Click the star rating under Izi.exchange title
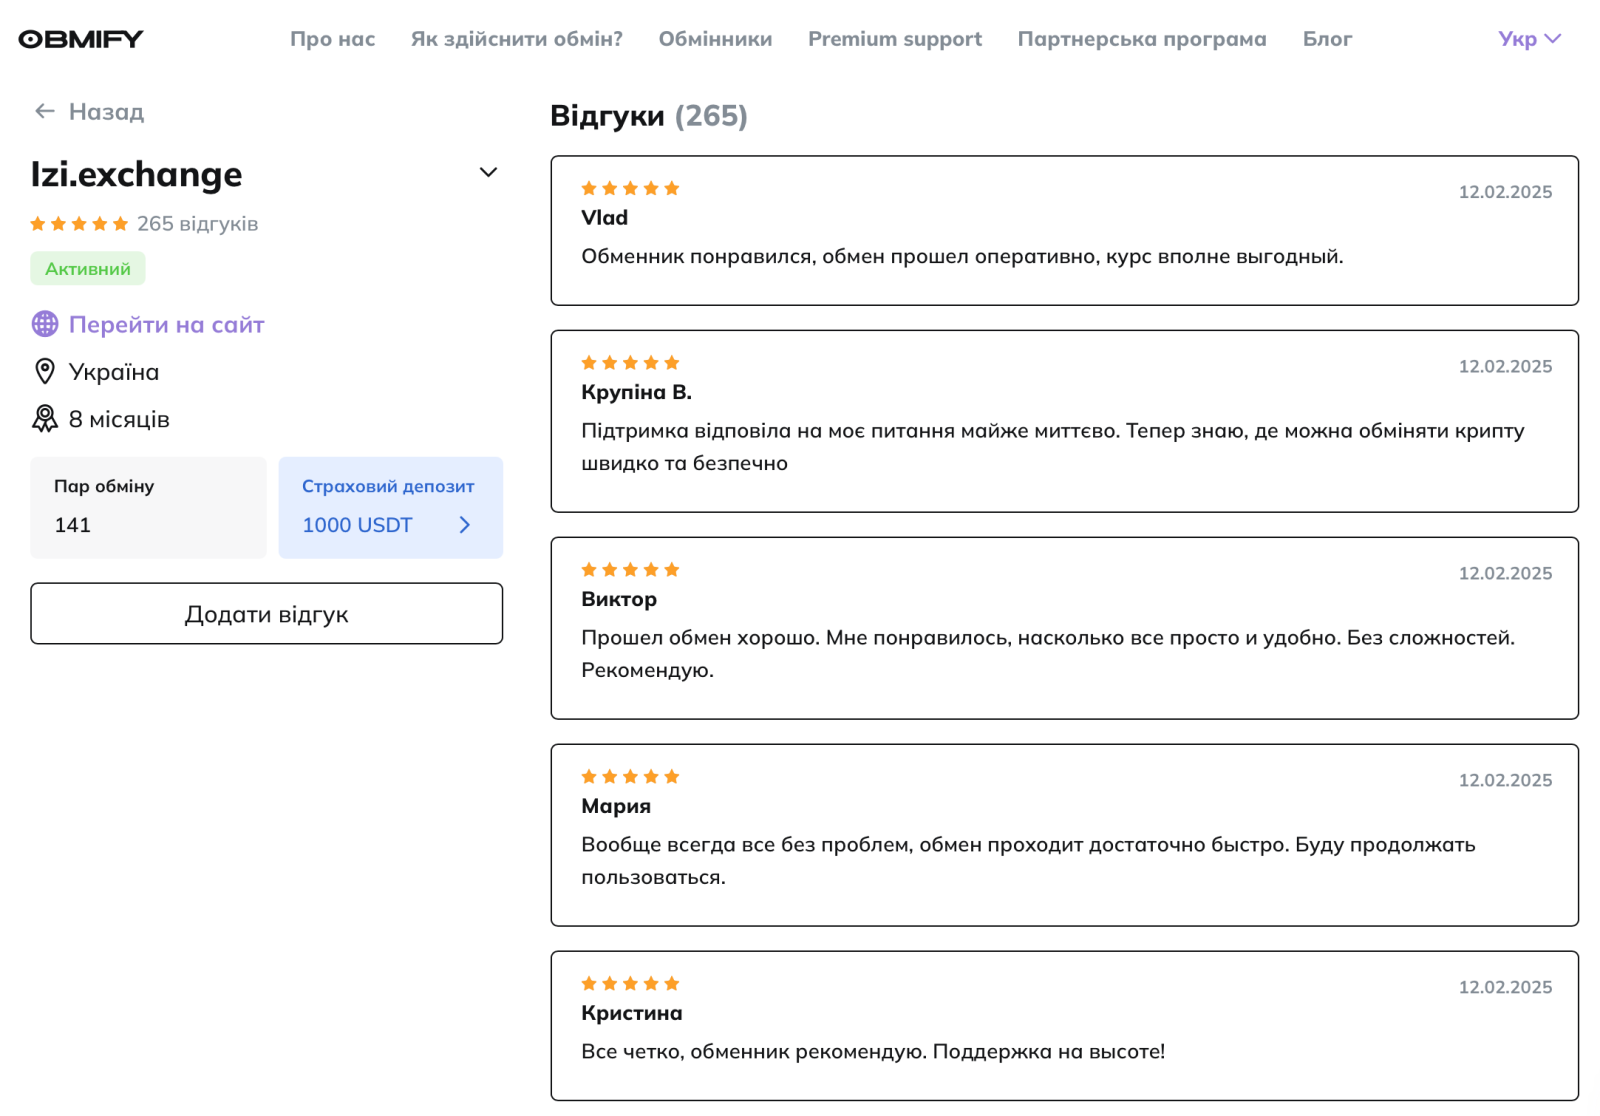Viewport: 1600px width, 1116px height. (x=79, y=224)
